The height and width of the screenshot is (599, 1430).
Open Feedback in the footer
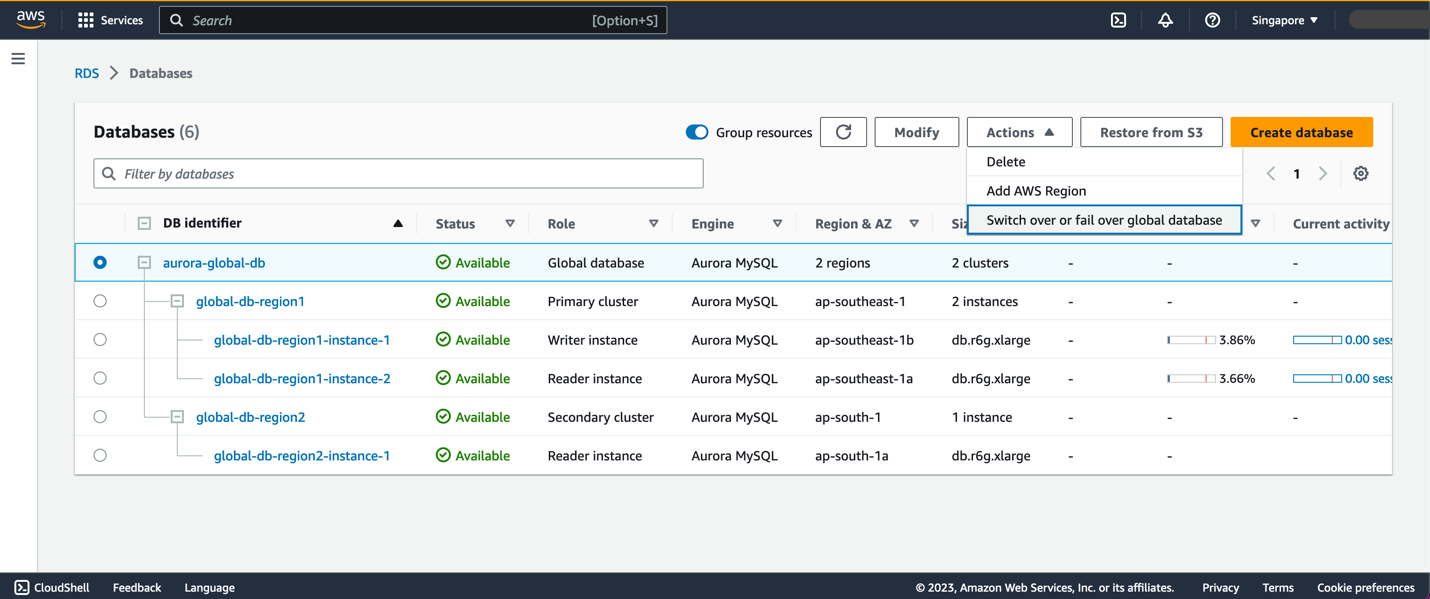point(137,587)
